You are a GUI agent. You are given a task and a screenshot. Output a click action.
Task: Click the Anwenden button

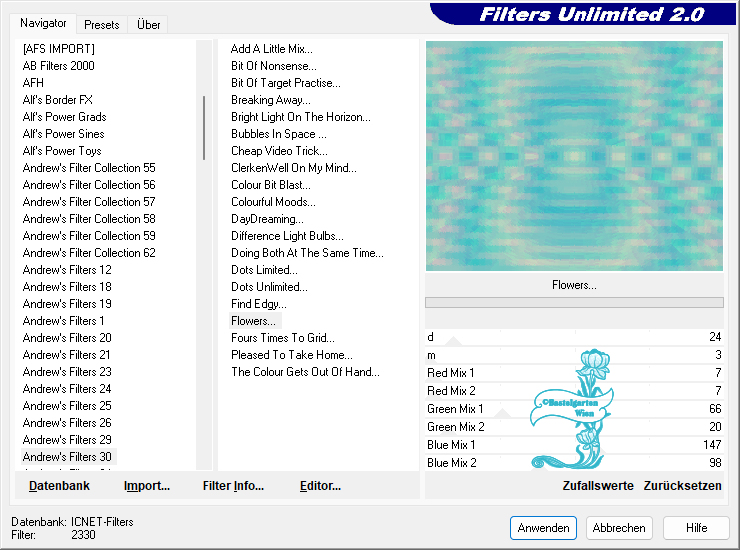543,528
